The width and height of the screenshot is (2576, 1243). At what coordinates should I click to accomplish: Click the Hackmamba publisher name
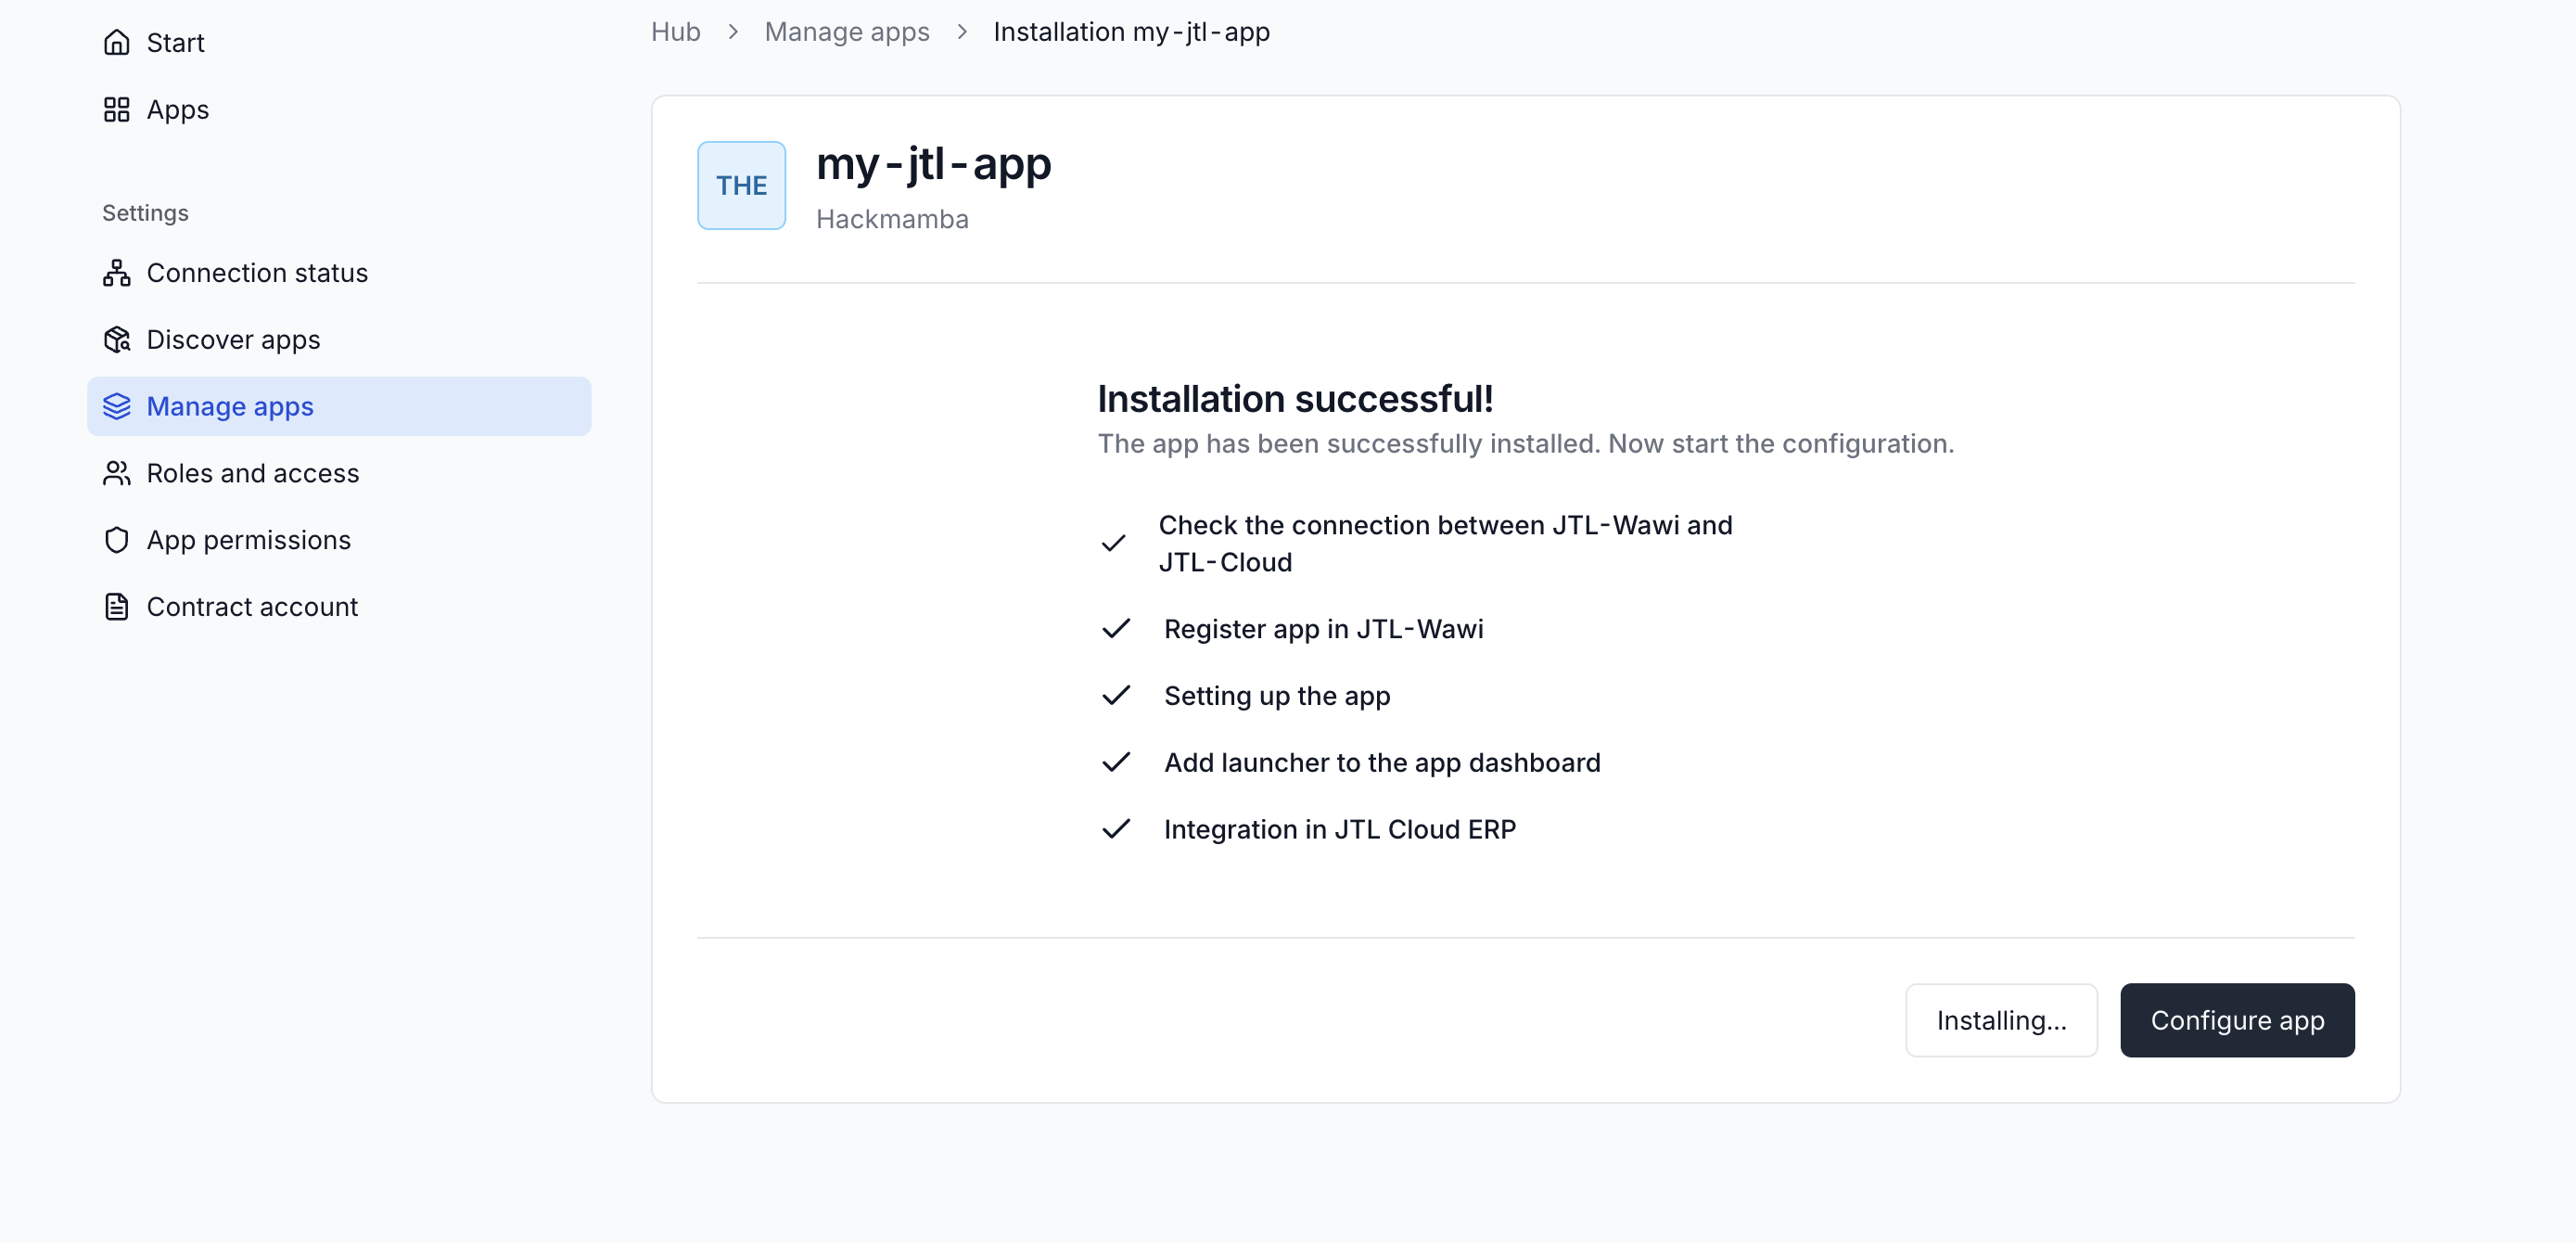pyautogui.click(x=892, y=219)
